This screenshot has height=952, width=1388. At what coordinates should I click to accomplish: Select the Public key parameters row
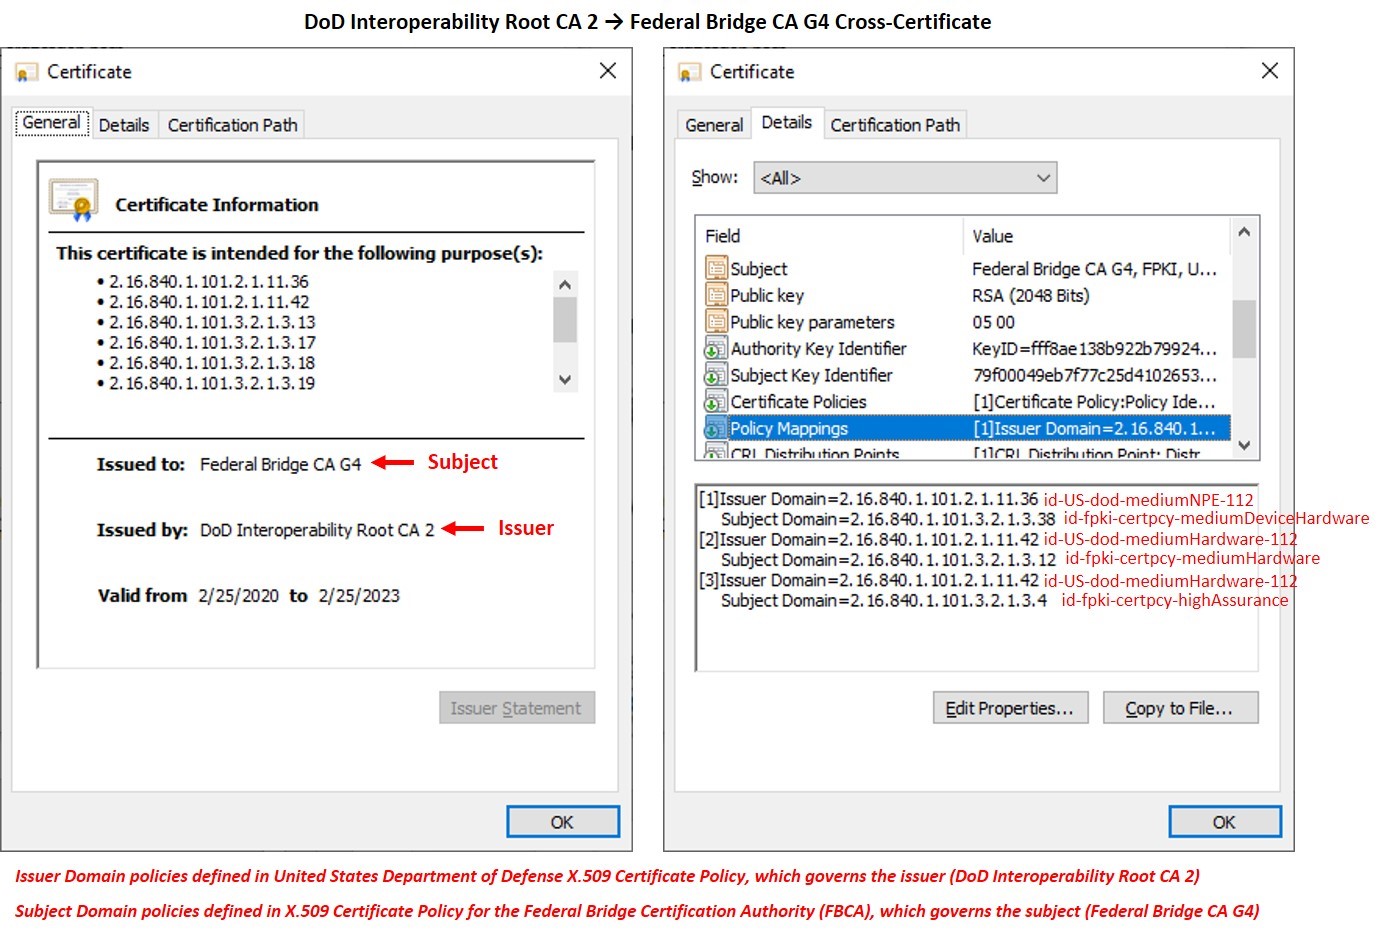click(x=965, y=322)
